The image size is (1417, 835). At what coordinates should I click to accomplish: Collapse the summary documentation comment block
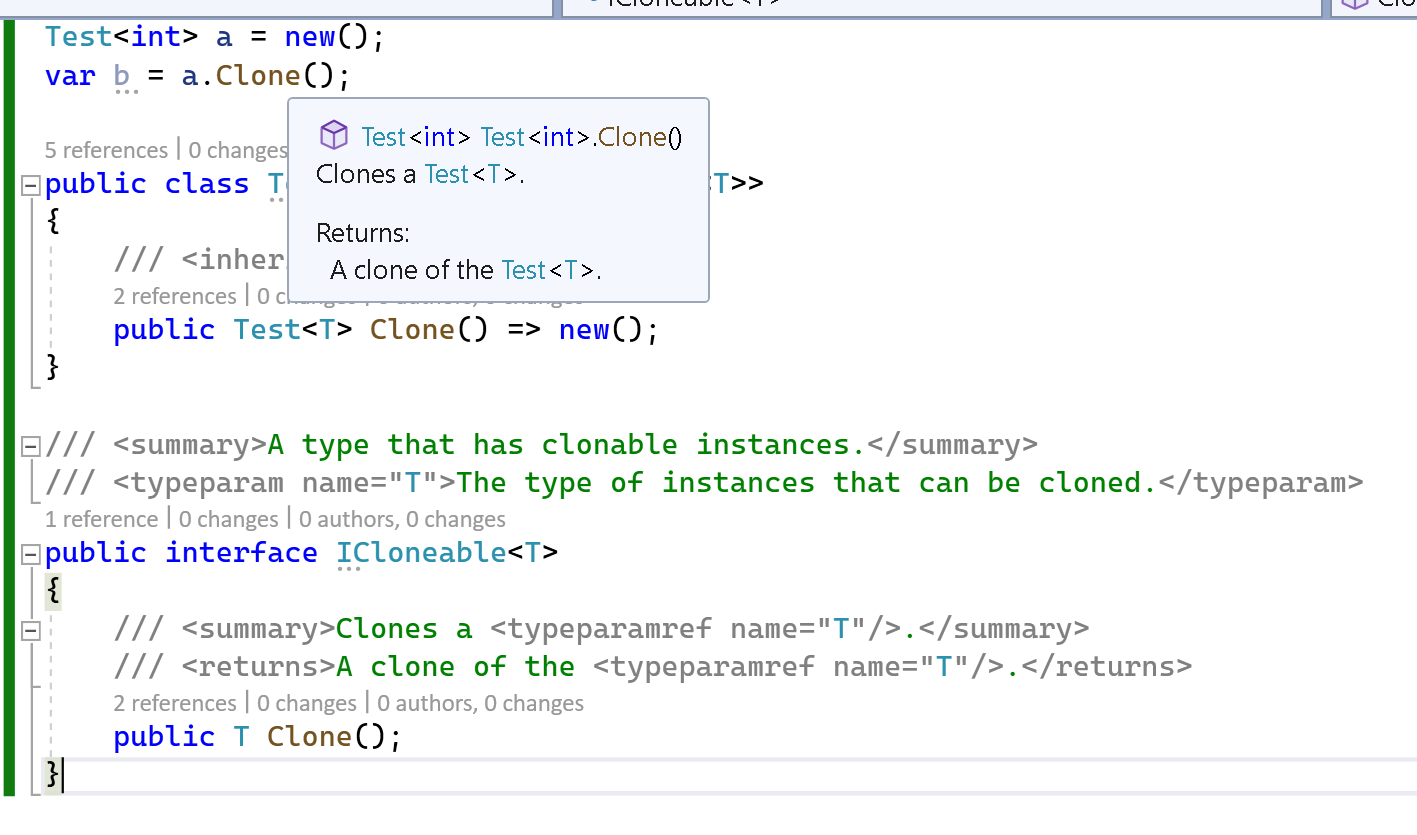click(x=30, y=444)
